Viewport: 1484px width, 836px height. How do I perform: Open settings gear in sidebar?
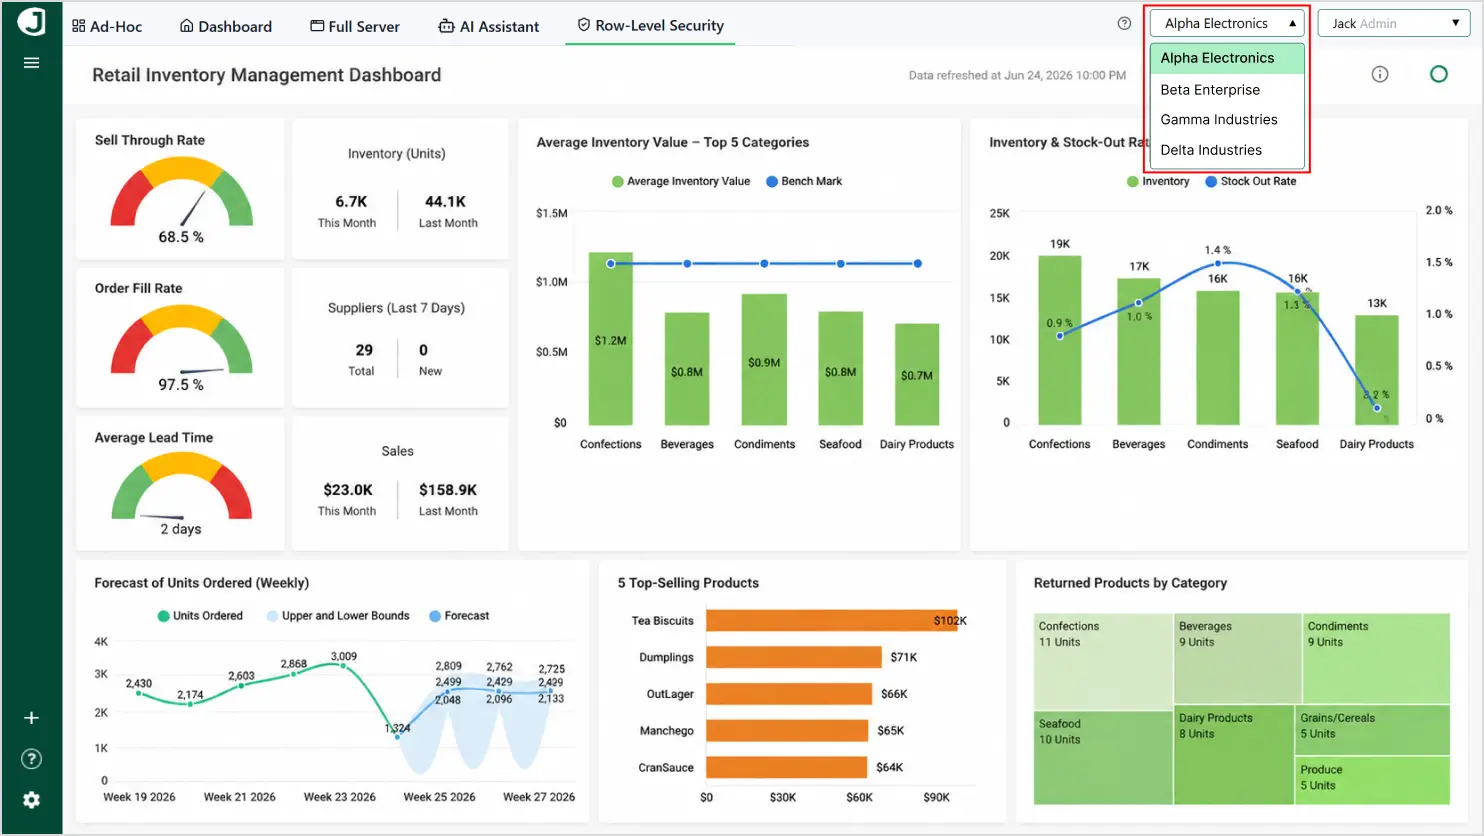[32, 800]
